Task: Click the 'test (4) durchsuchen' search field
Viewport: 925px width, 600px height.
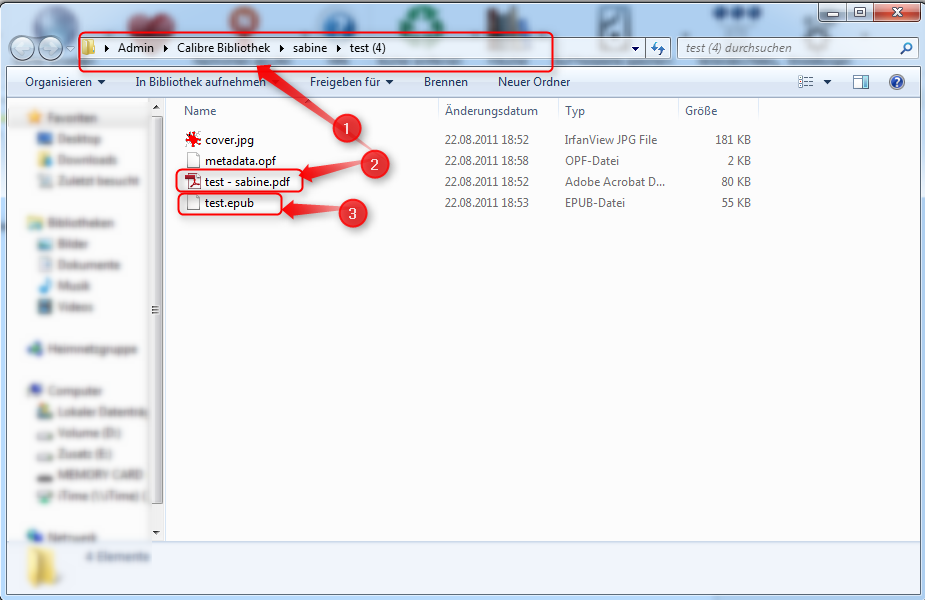Action: point(785,48)
